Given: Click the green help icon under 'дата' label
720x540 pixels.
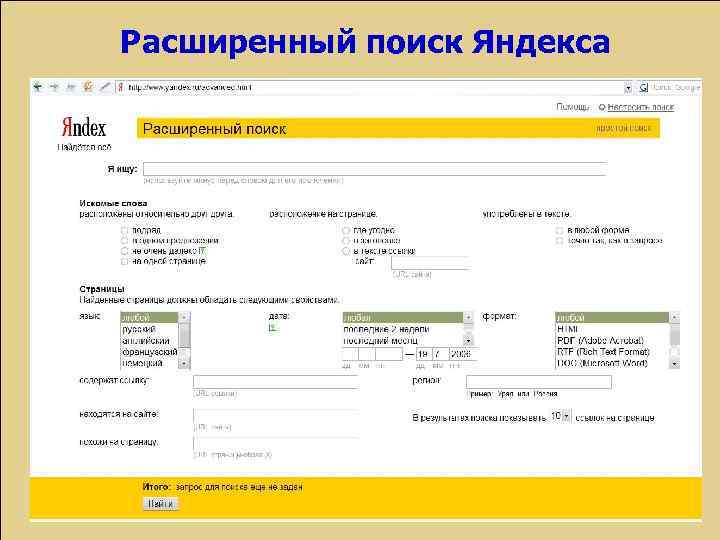Looking at the screenshot, I should pos(272,327).
